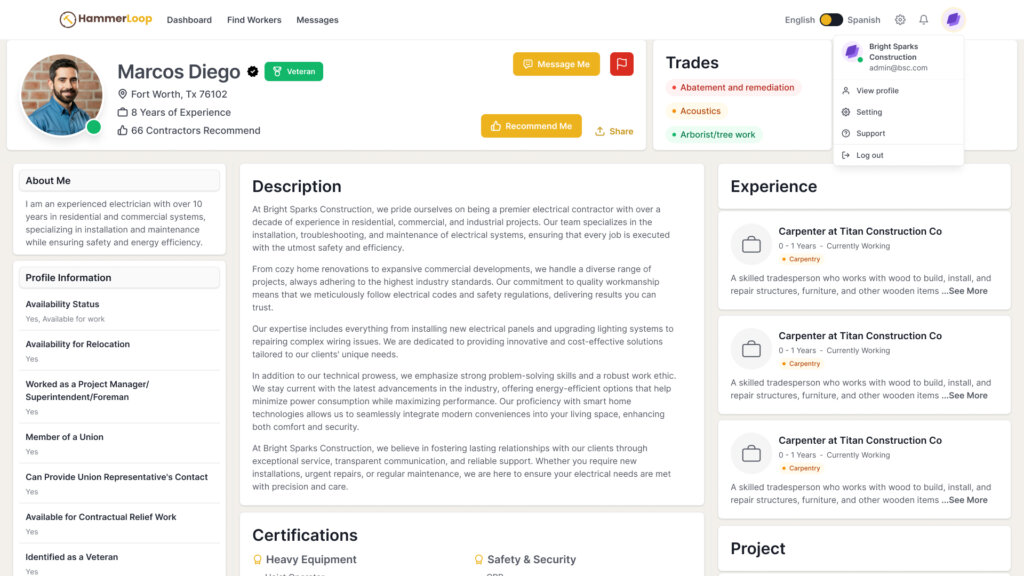Open notifications bell icon
Viewport: 1024px width, 576px height.
tap(924, 20)
